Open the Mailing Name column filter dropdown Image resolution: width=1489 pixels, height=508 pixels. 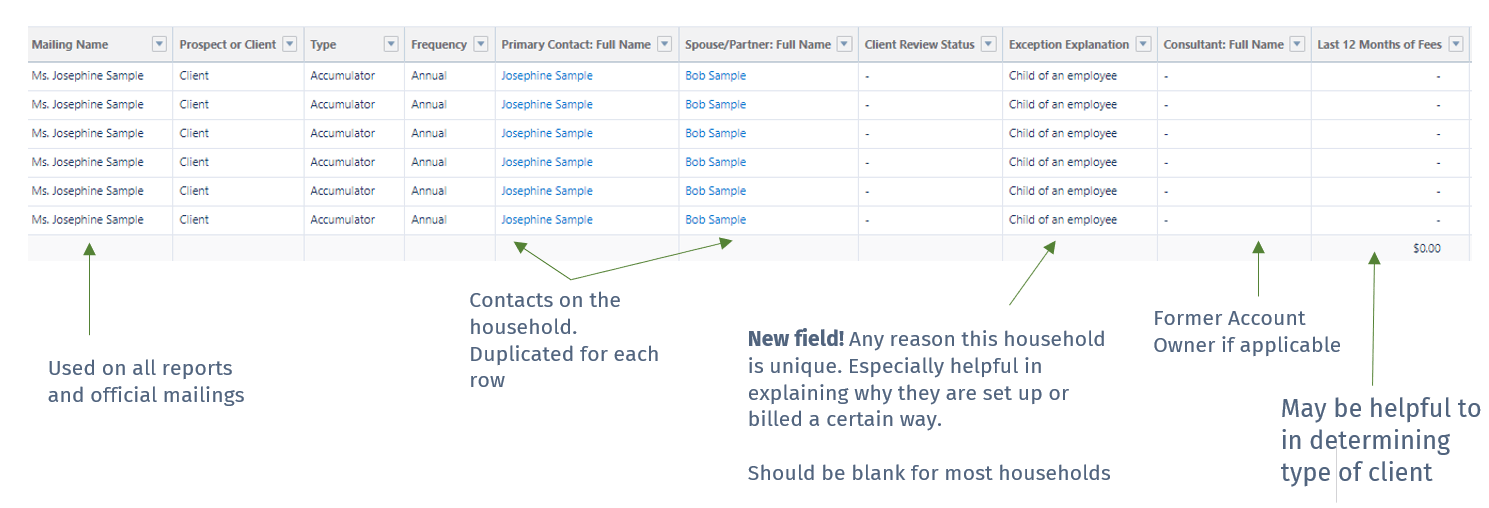pyautogui.click(x=159, y=44)
